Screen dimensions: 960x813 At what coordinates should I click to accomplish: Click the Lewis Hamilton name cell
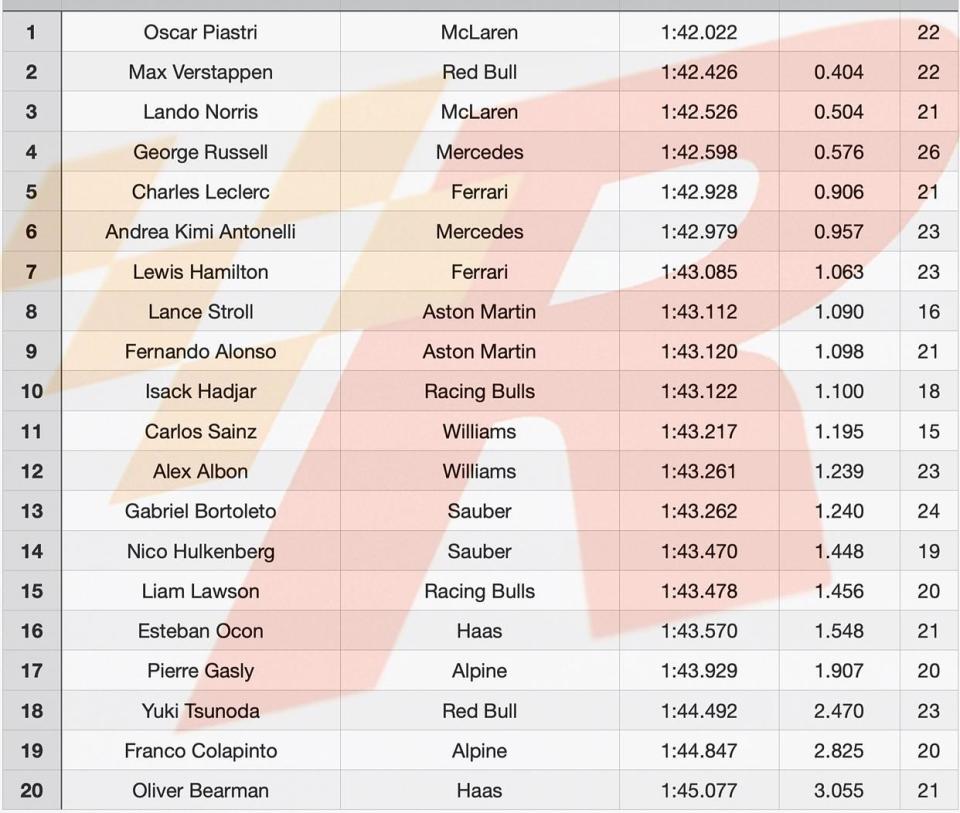coord(201,271)
